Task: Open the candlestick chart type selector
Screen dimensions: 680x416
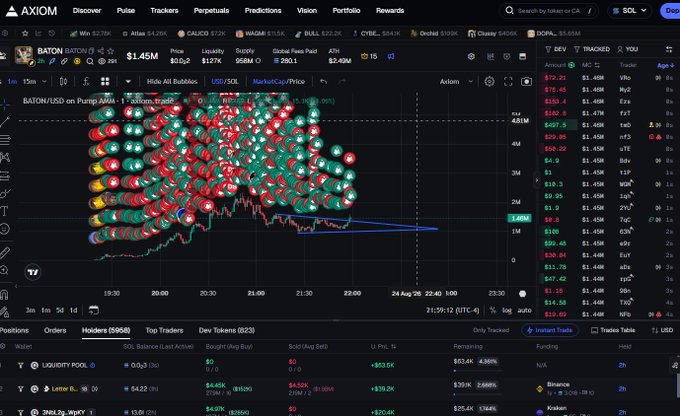Action: (63, 81)
